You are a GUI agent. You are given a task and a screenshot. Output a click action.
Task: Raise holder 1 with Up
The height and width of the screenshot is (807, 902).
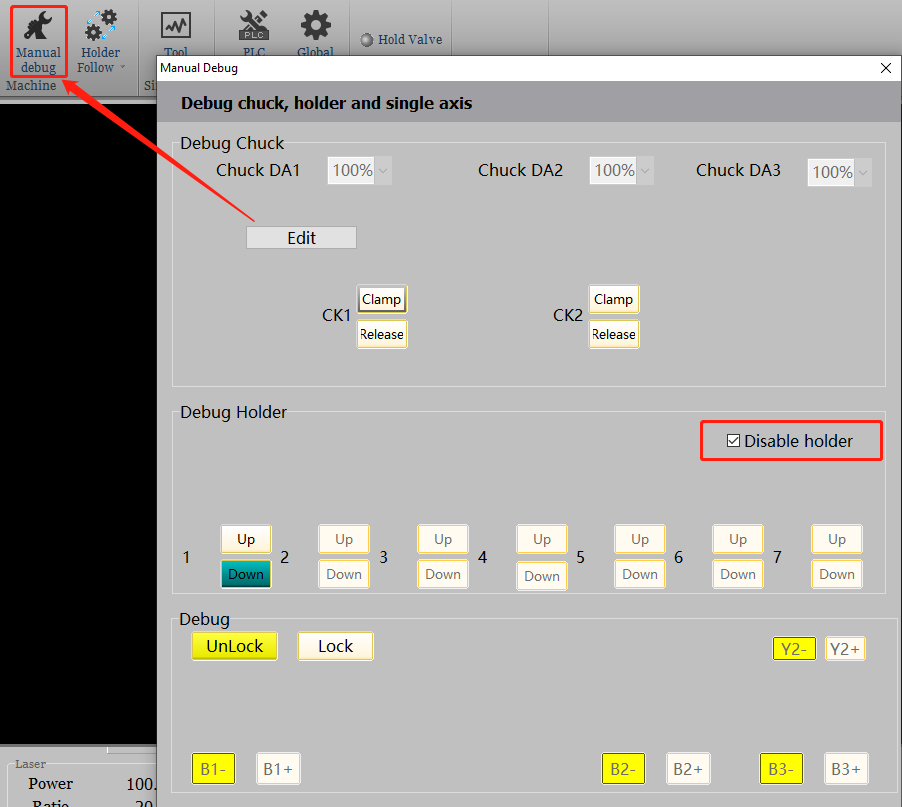246,539
